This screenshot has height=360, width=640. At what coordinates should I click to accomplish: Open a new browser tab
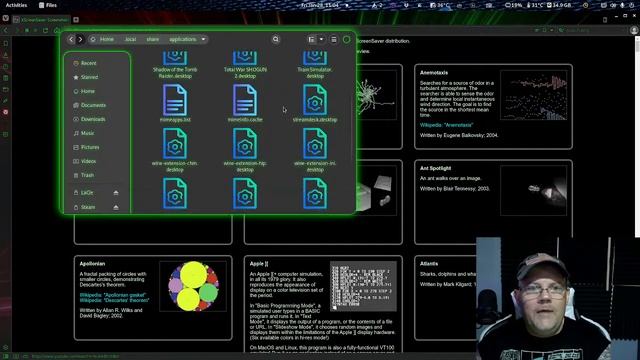(x=76, y=20)
